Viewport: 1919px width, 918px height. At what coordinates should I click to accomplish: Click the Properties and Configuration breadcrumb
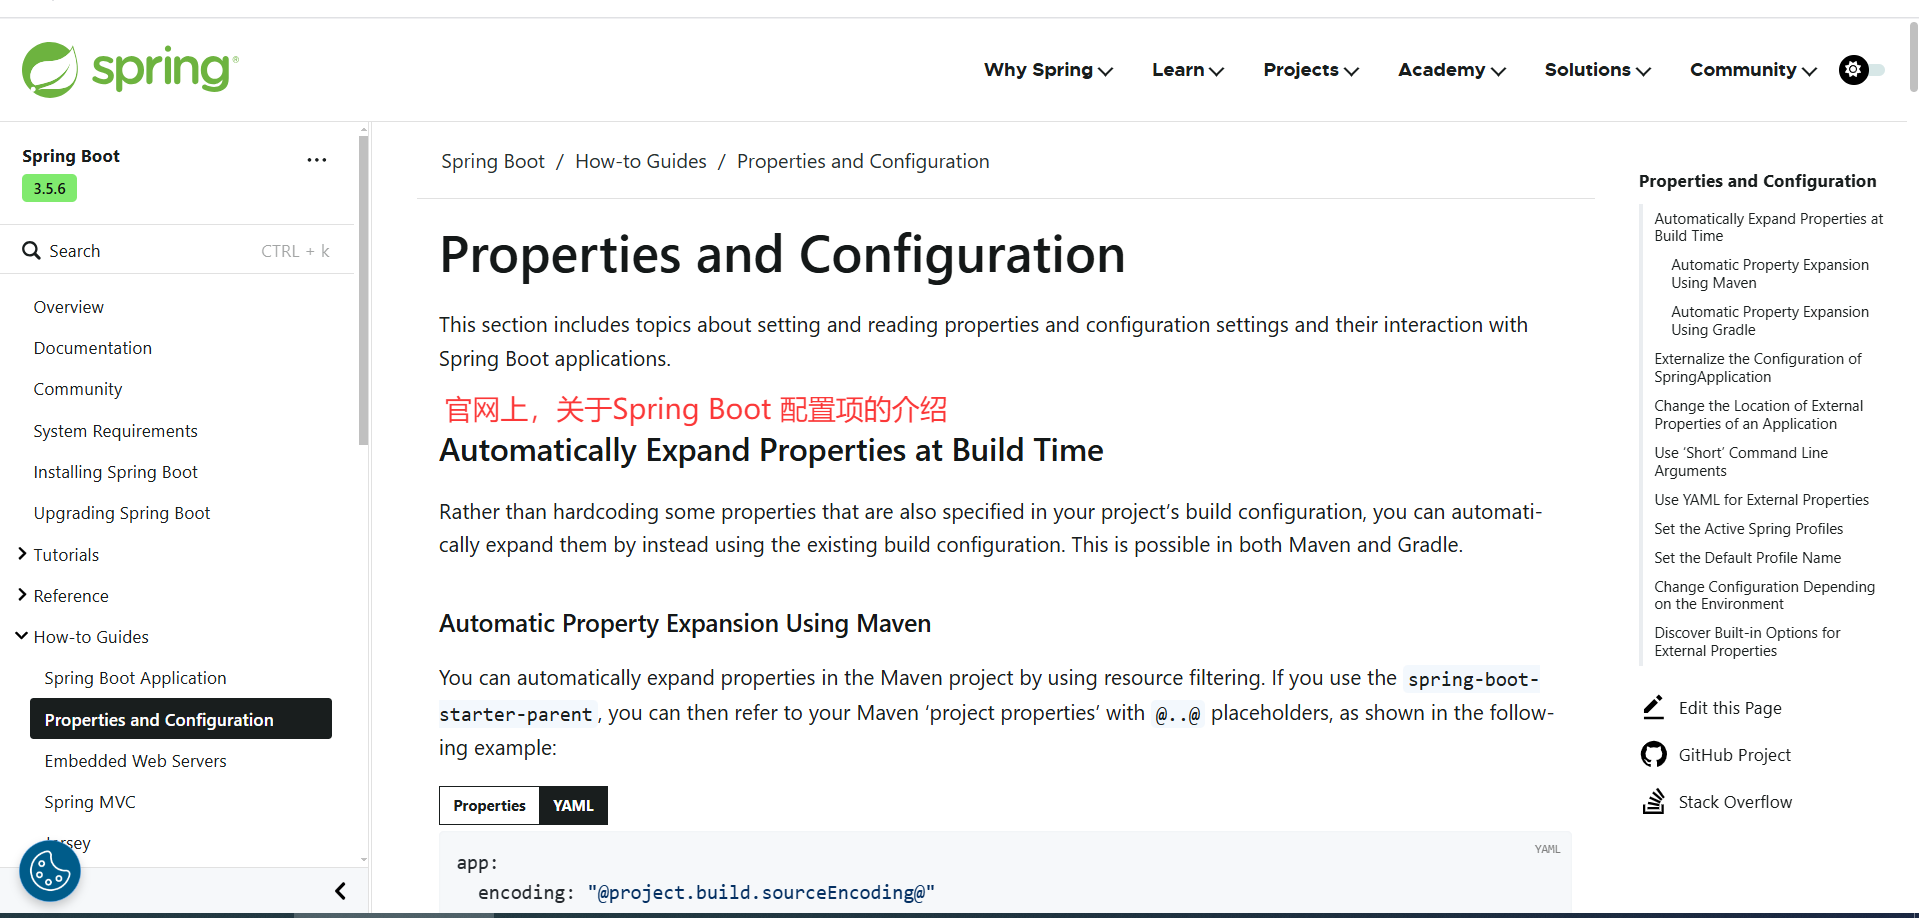click(x=863, y=162)
